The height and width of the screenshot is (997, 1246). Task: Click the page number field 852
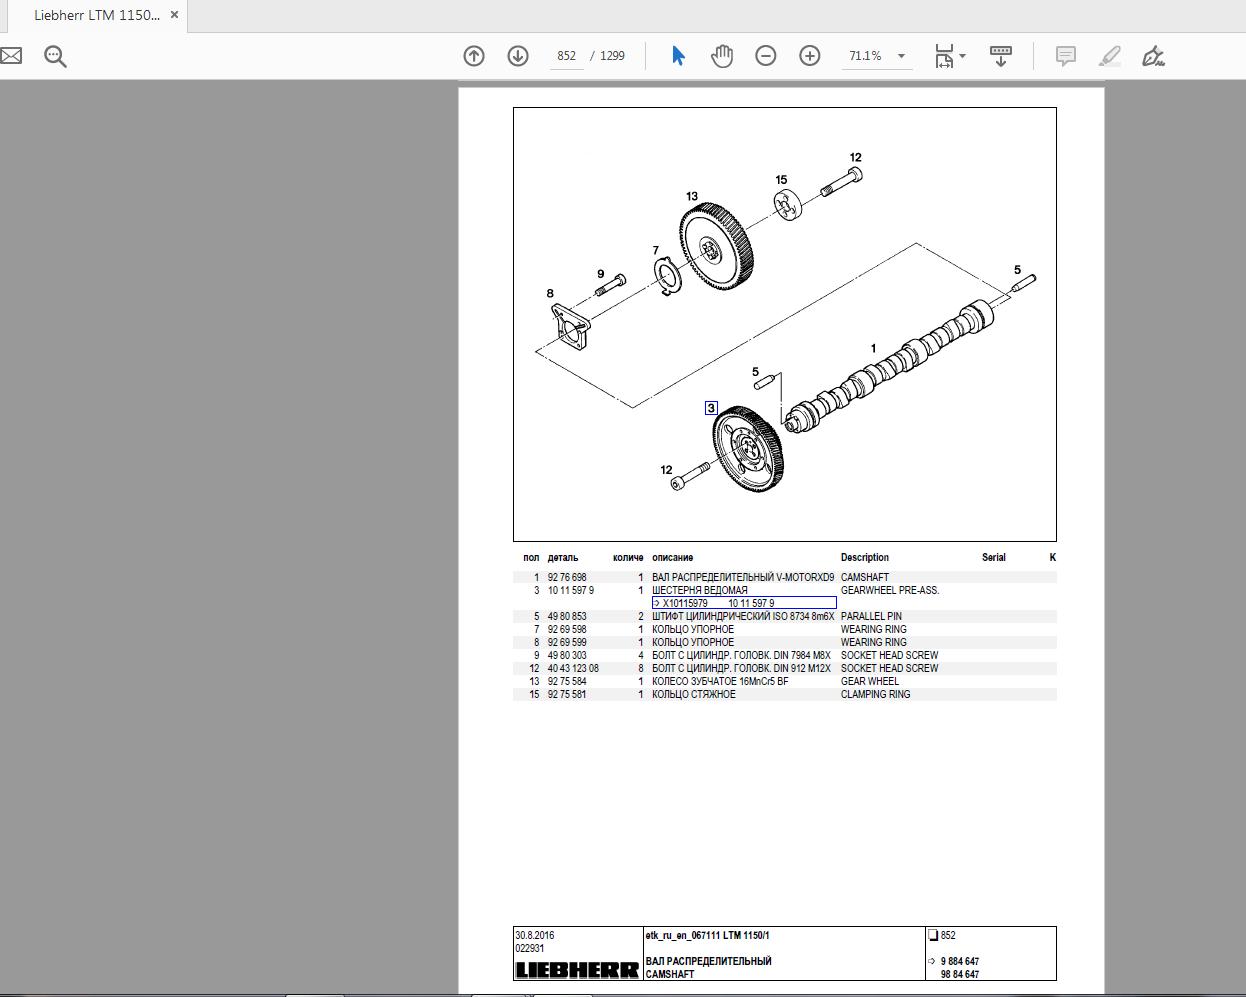coord(567,56)
